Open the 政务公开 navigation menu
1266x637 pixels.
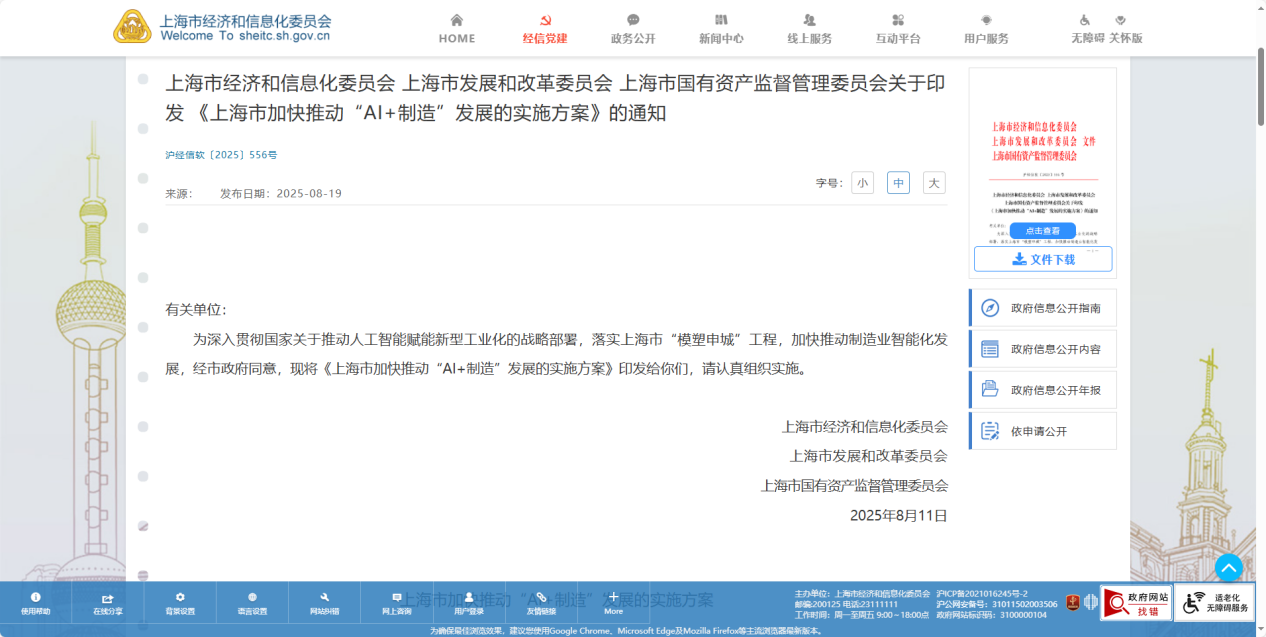pyautogui.click(x=633, y=29)
